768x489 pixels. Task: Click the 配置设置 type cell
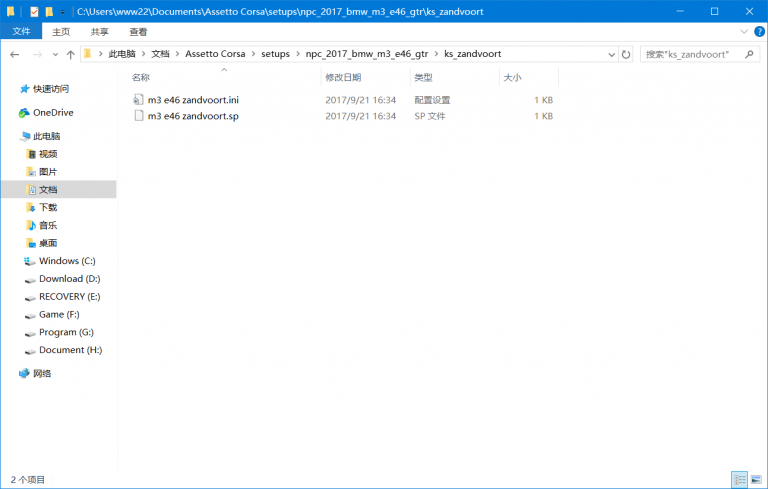pos(432,100)
